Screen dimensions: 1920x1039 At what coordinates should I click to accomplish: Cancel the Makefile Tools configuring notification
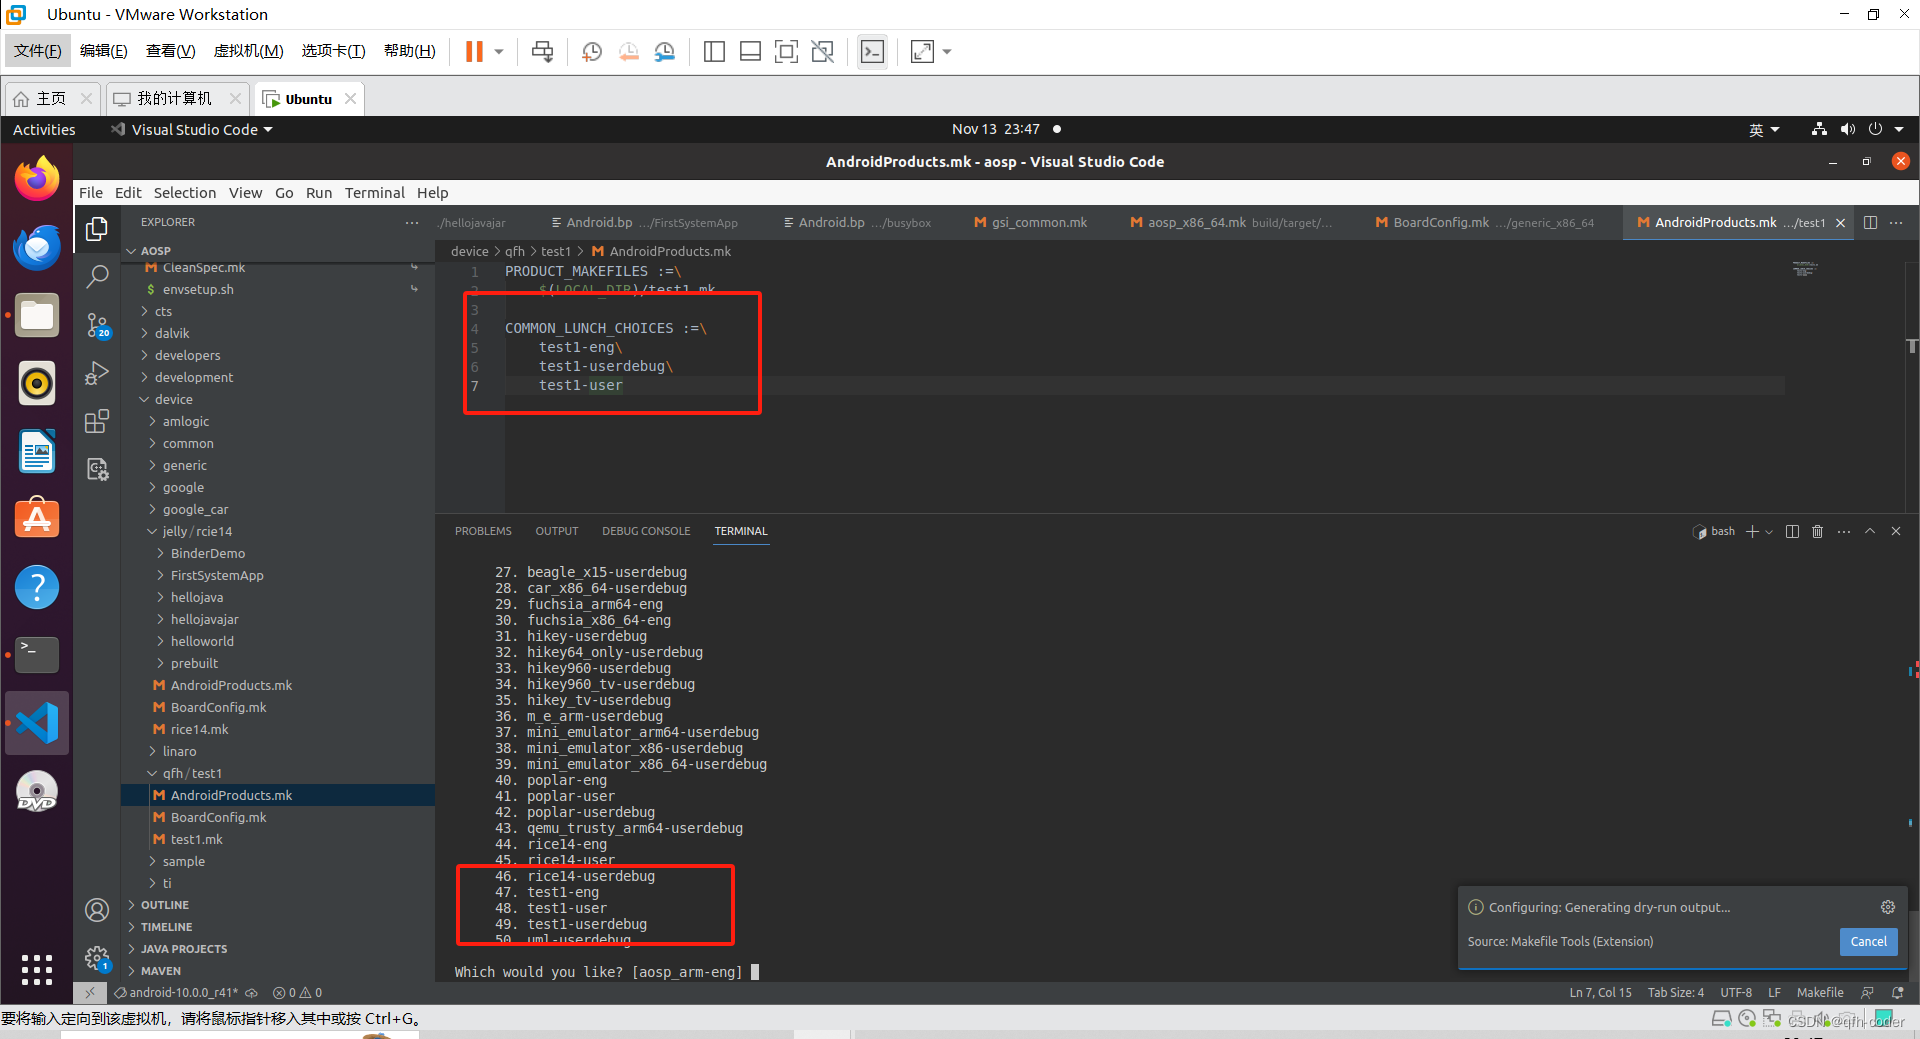(1868, 942)
